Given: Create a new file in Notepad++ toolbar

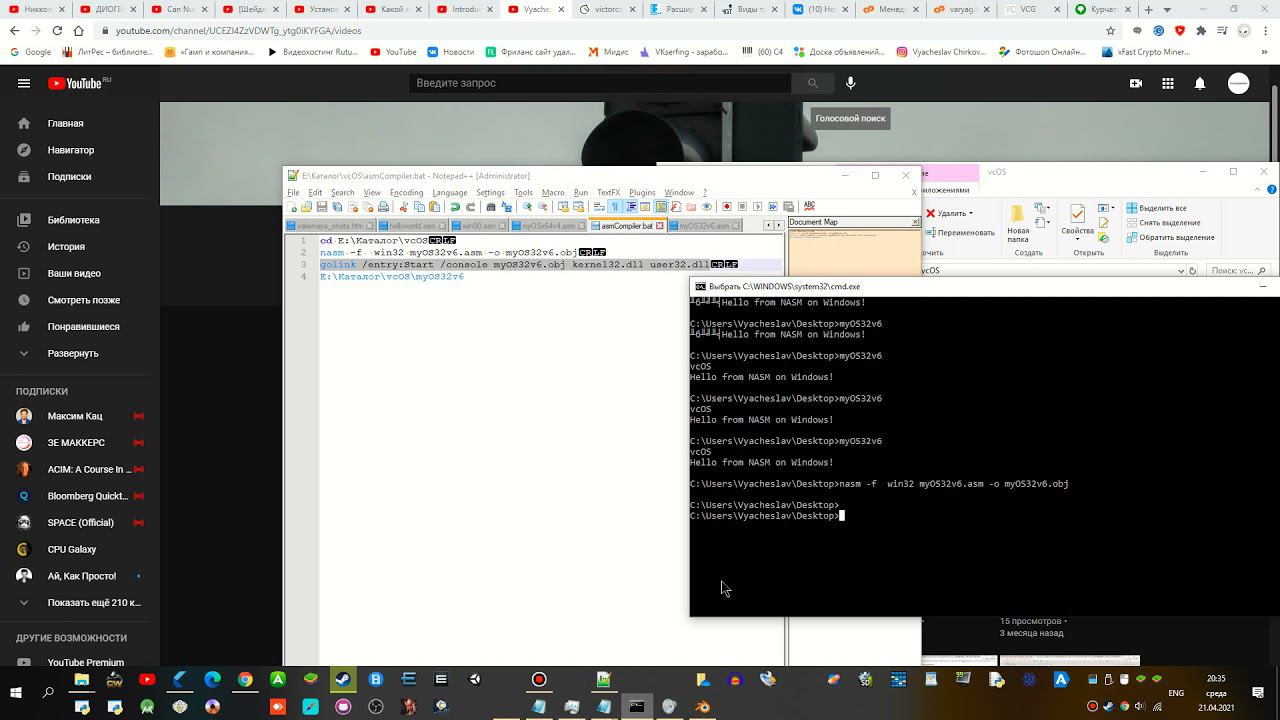Looking at the screenshot, I should 292,207.
